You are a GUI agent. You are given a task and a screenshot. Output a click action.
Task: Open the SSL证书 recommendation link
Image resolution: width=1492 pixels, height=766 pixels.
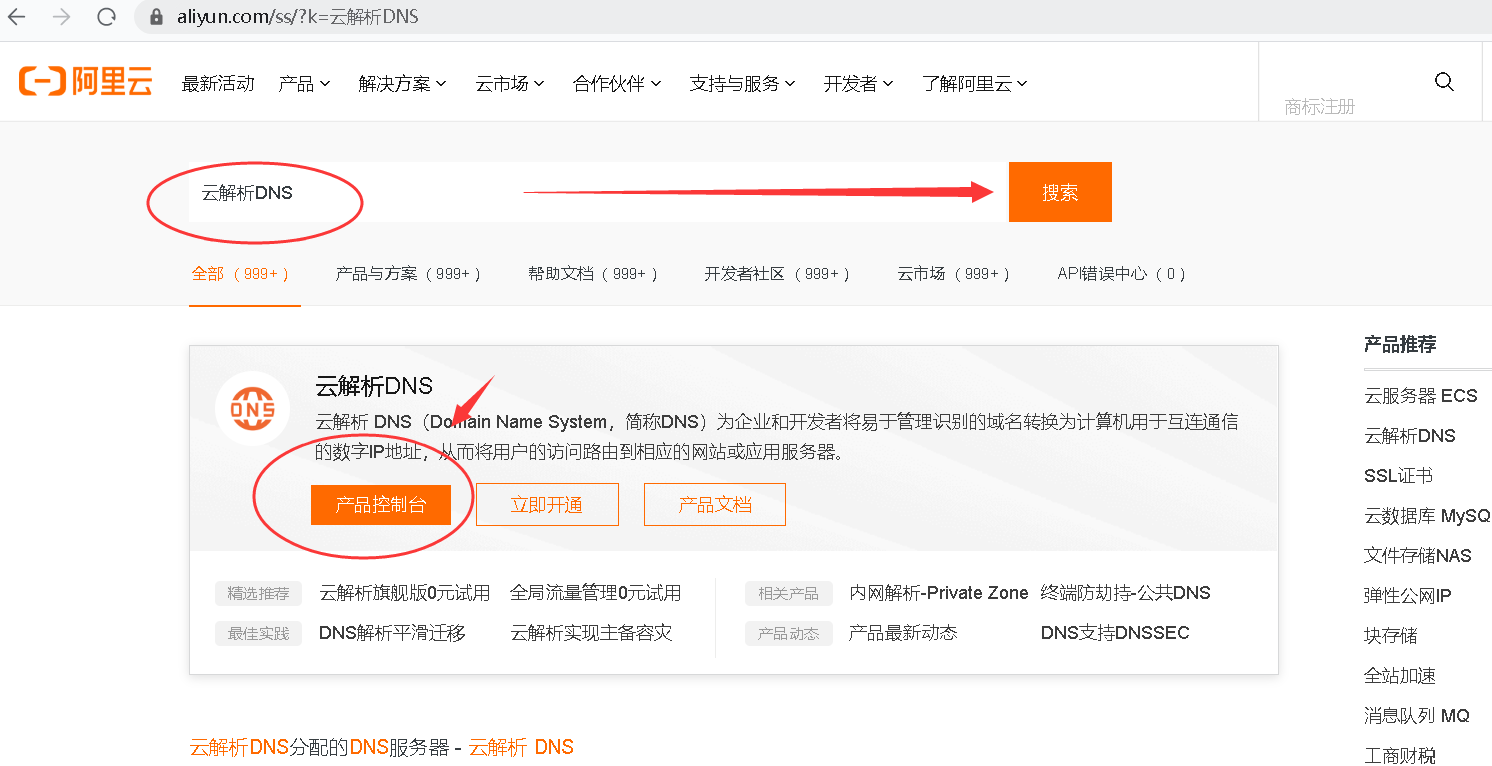tap(1392, 475)
